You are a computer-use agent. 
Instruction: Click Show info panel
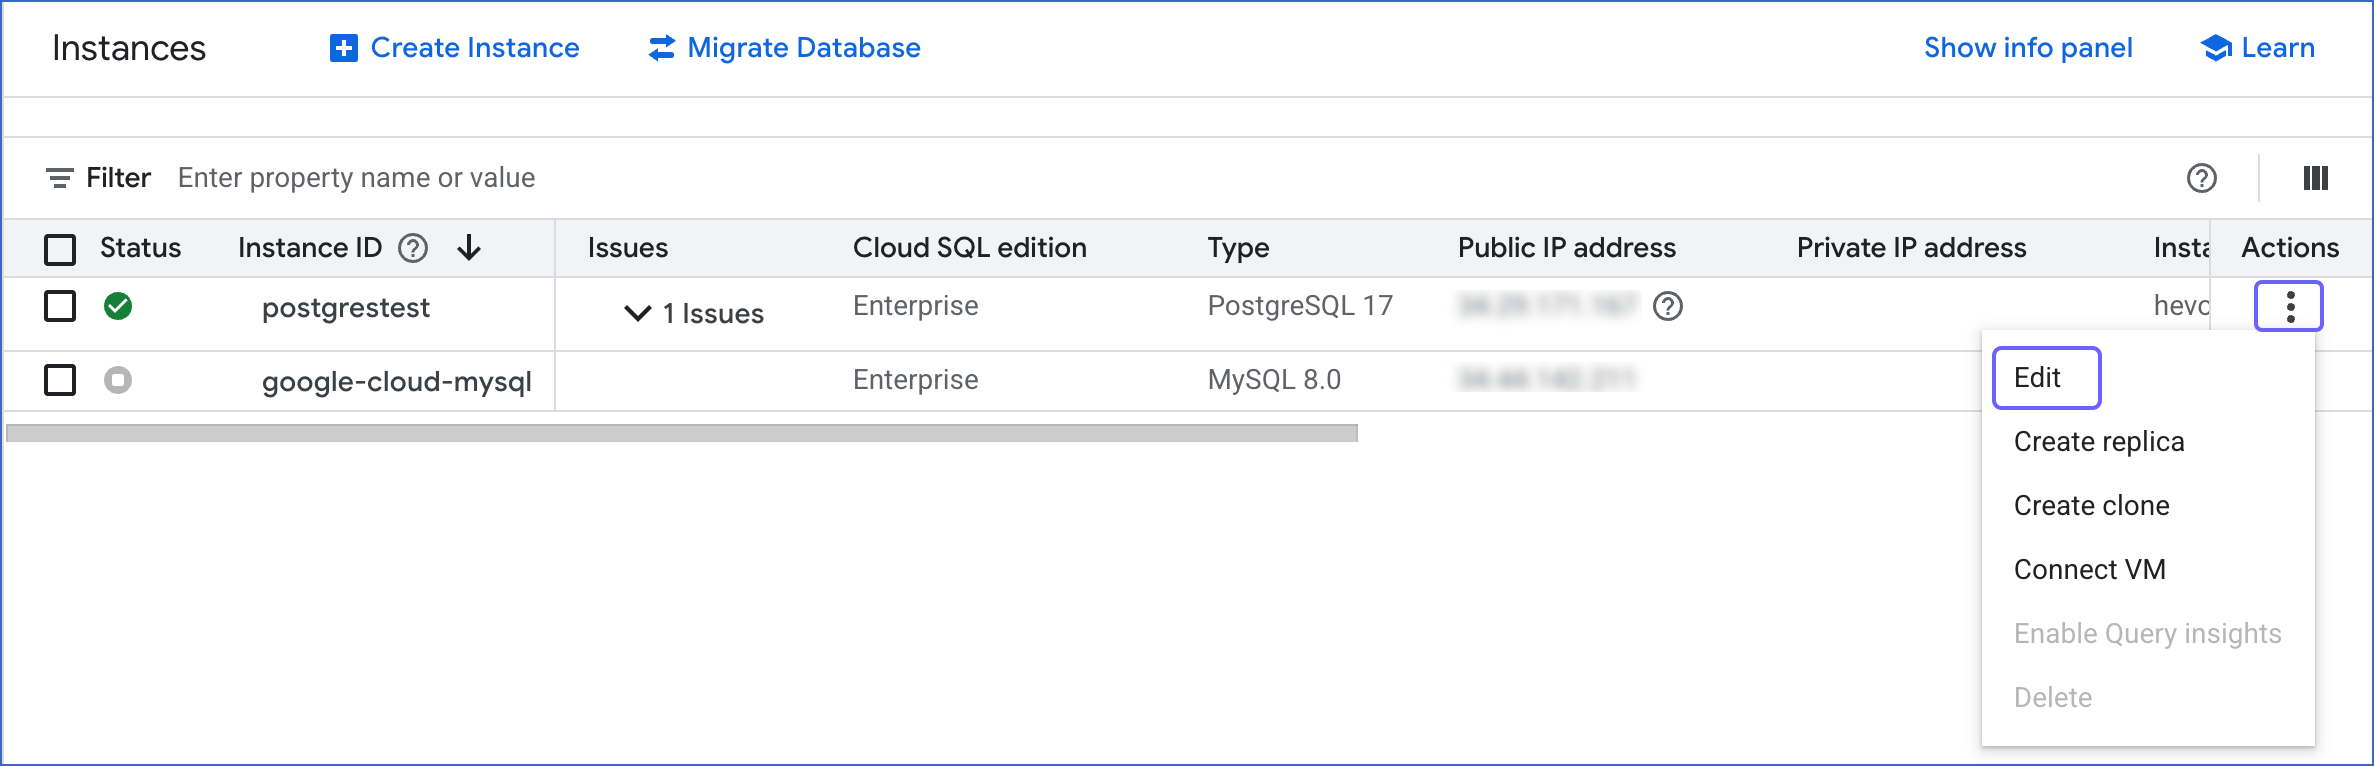tap(2028, 48)
